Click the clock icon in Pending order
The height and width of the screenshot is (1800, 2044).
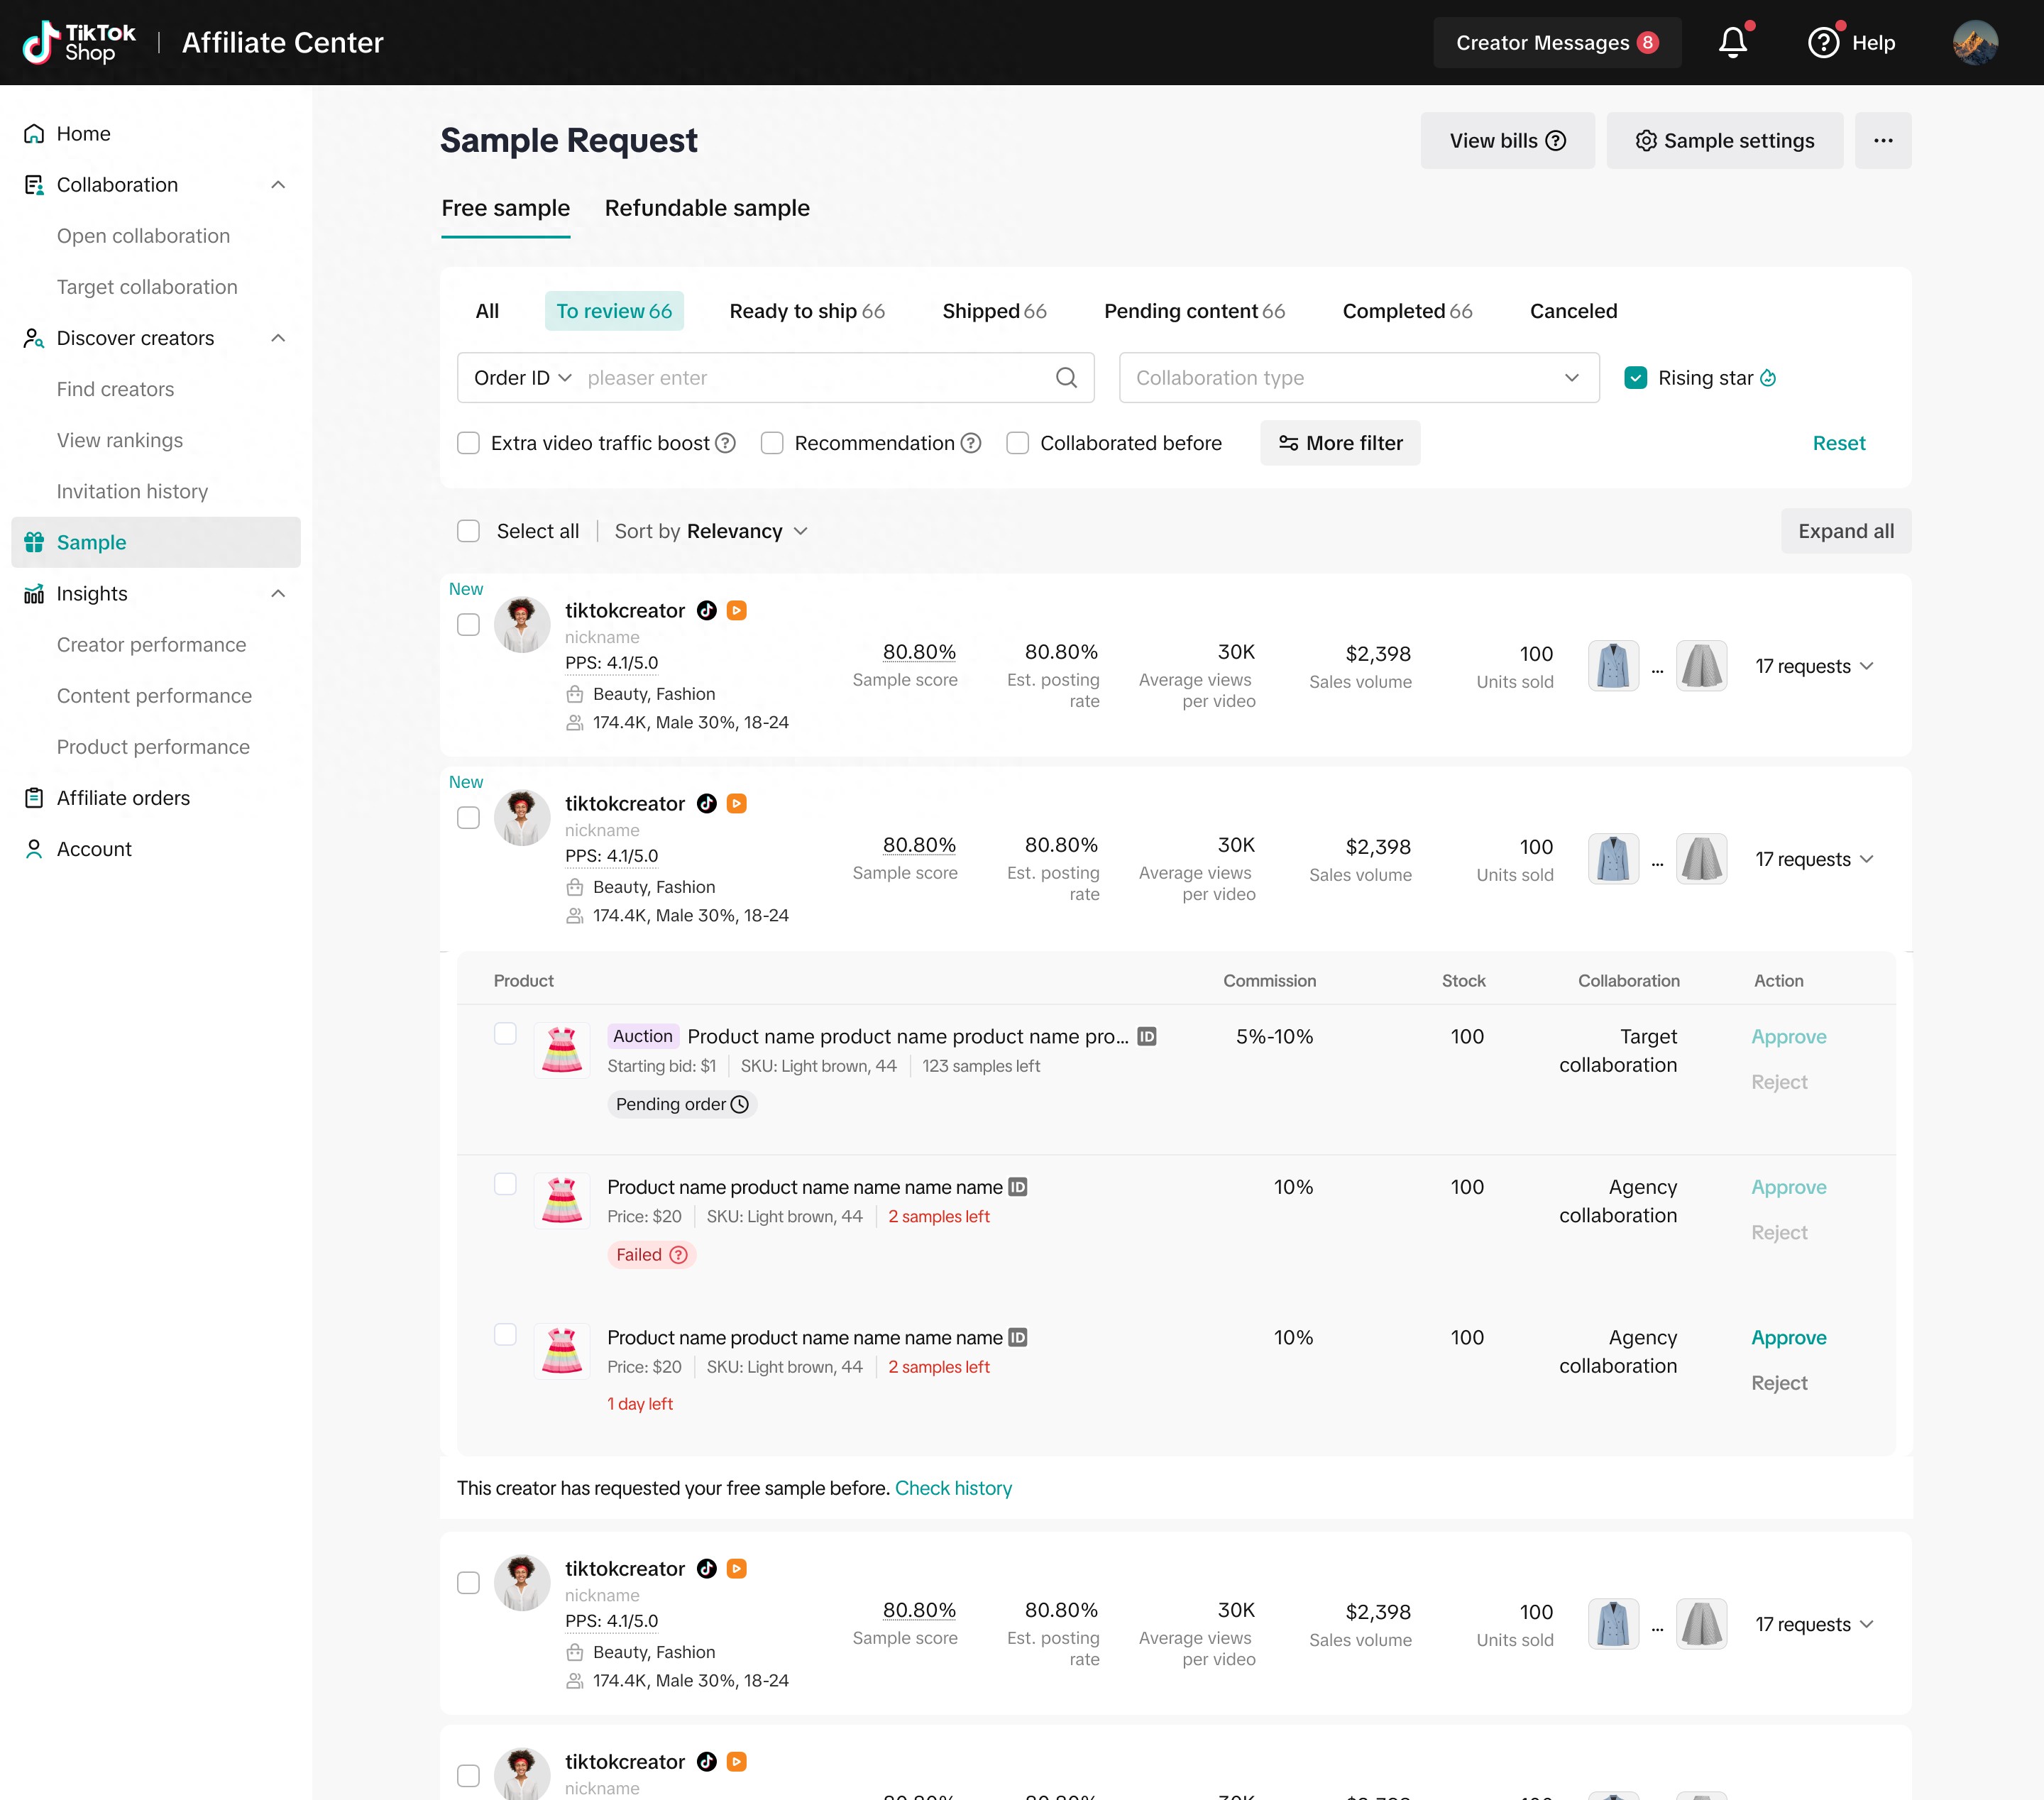(x=740, y=1104)
